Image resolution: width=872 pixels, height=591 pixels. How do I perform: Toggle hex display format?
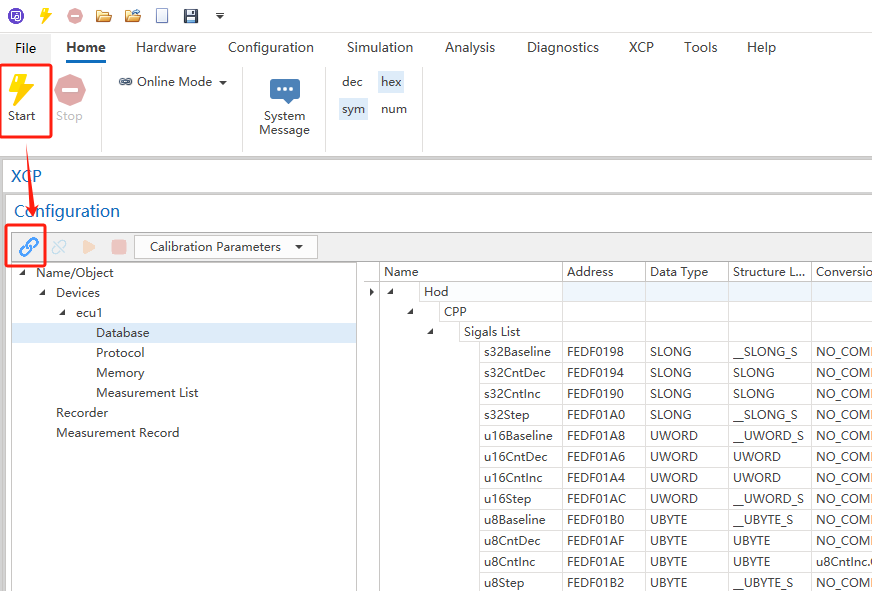[391, 81]
